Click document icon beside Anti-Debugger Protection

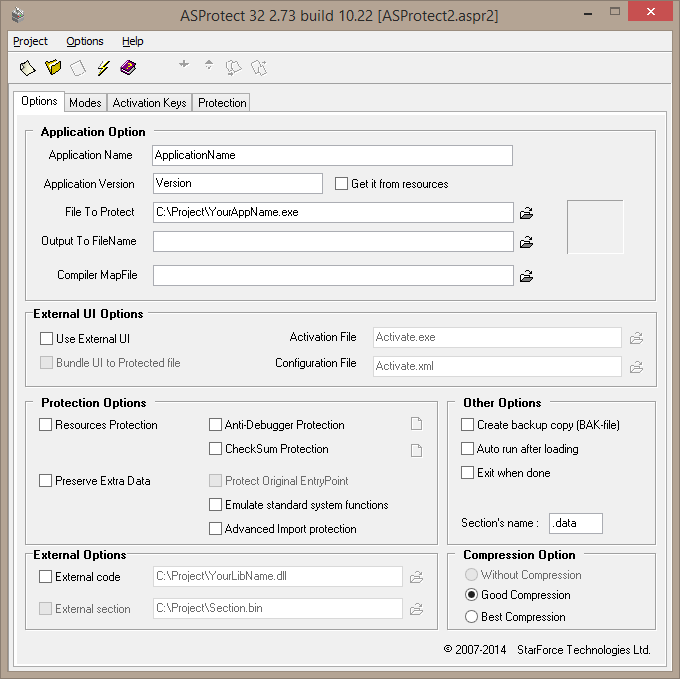(416, 424)
